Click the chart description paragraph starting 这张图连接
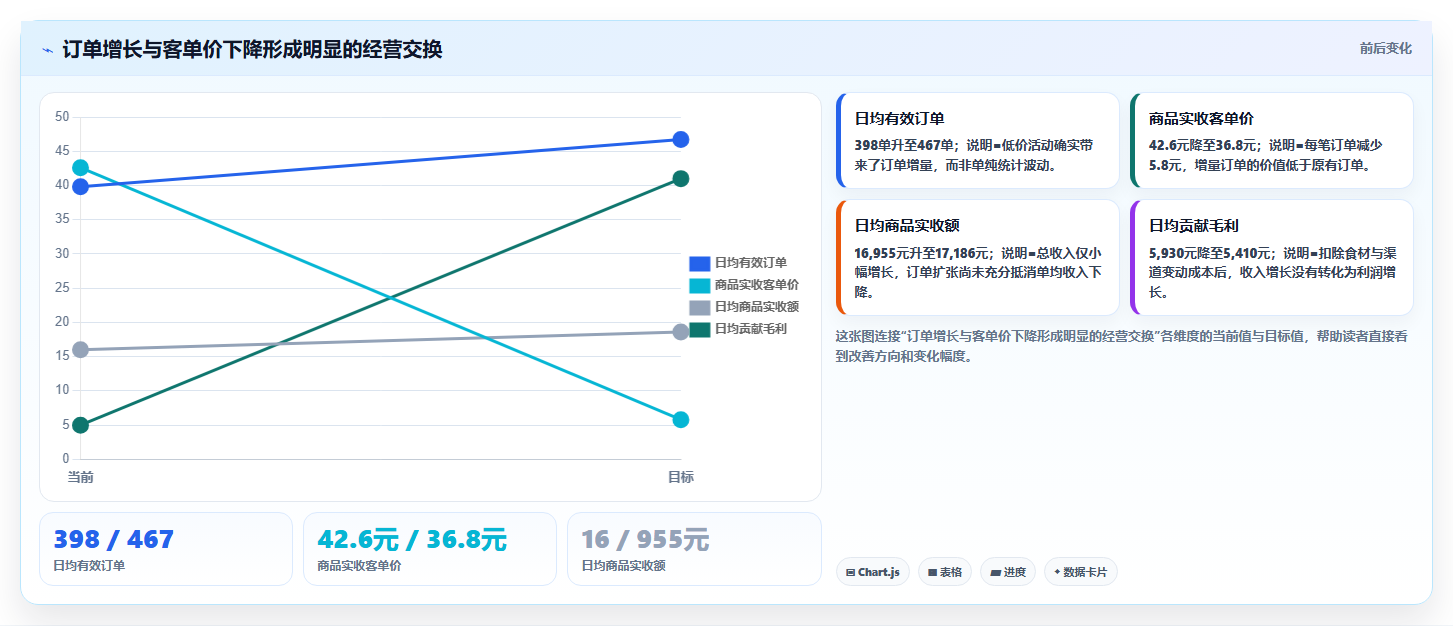Viewport: 1453px width, 626px height. pyautogui.click(x=1122, y=346)
